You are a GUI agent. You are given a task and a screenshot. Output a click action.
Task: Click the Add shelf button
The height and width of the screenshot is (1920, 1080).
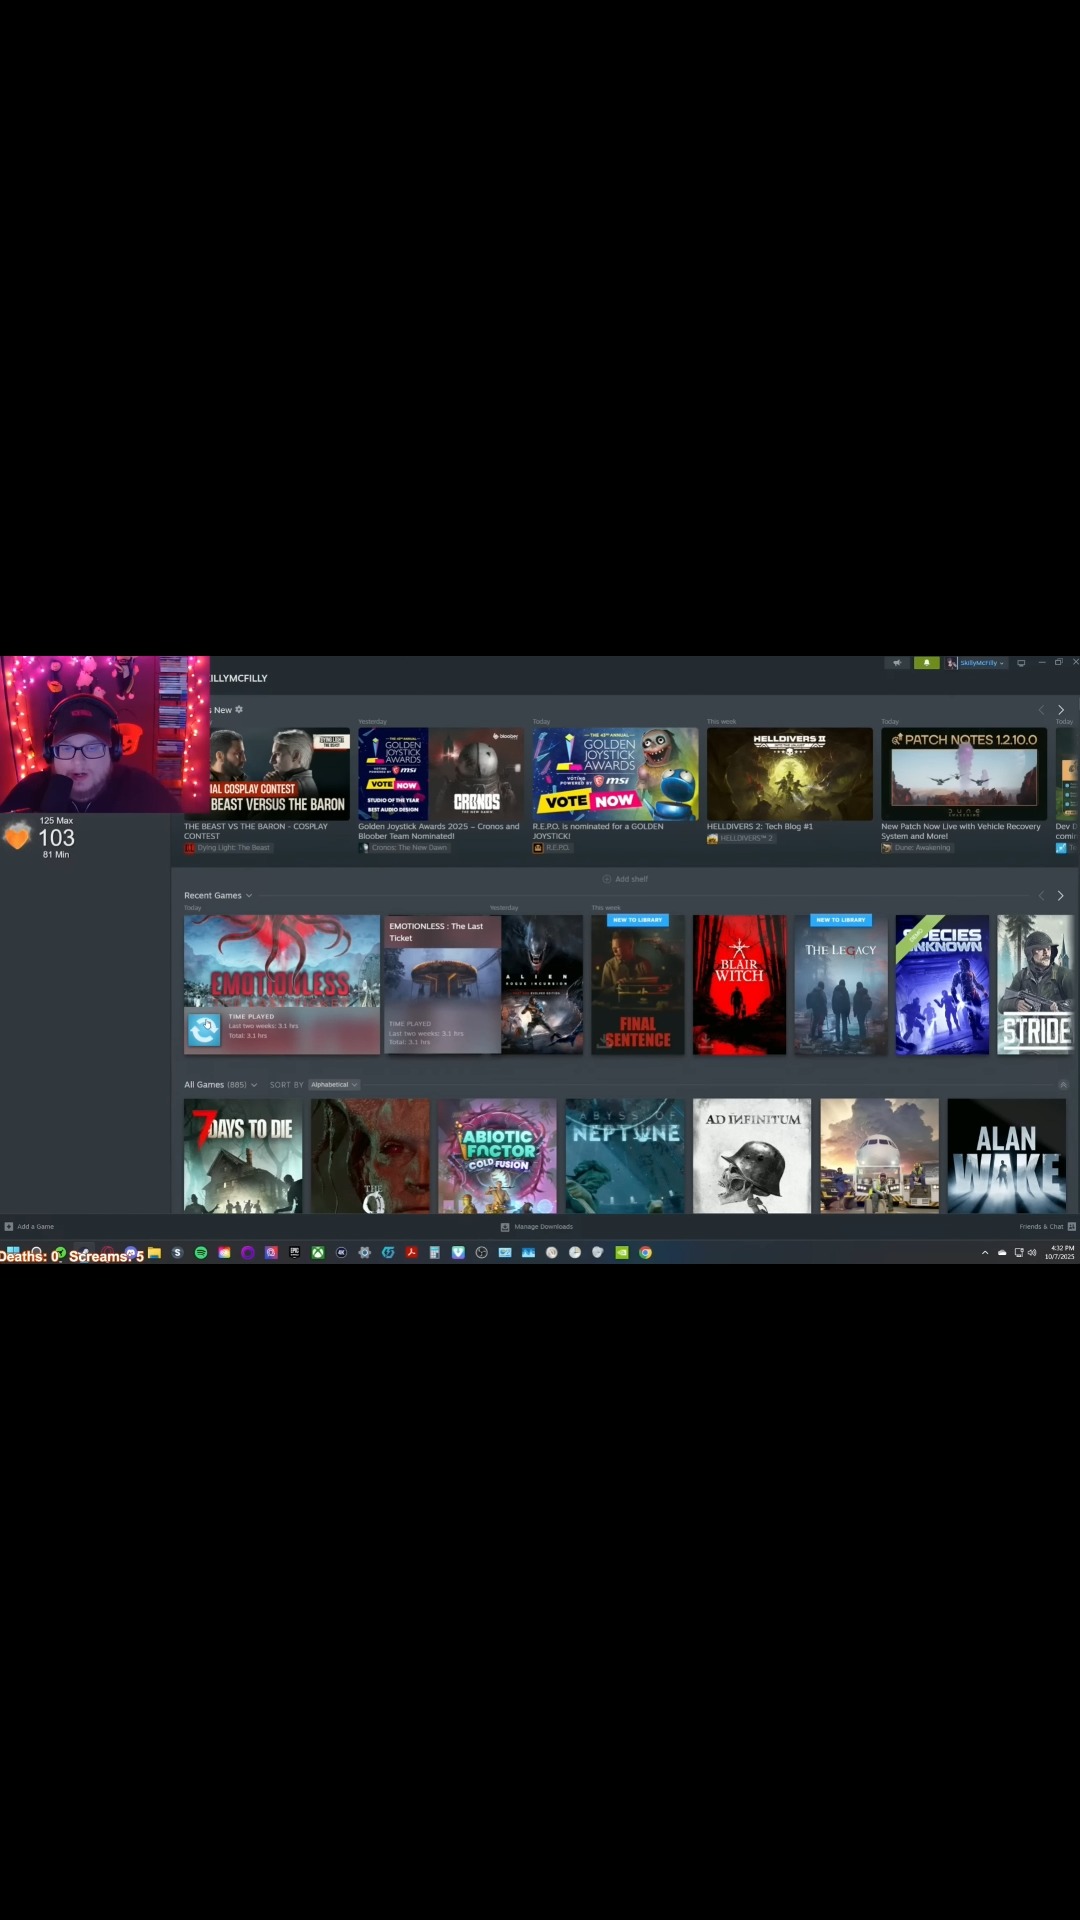click(625, 879)
